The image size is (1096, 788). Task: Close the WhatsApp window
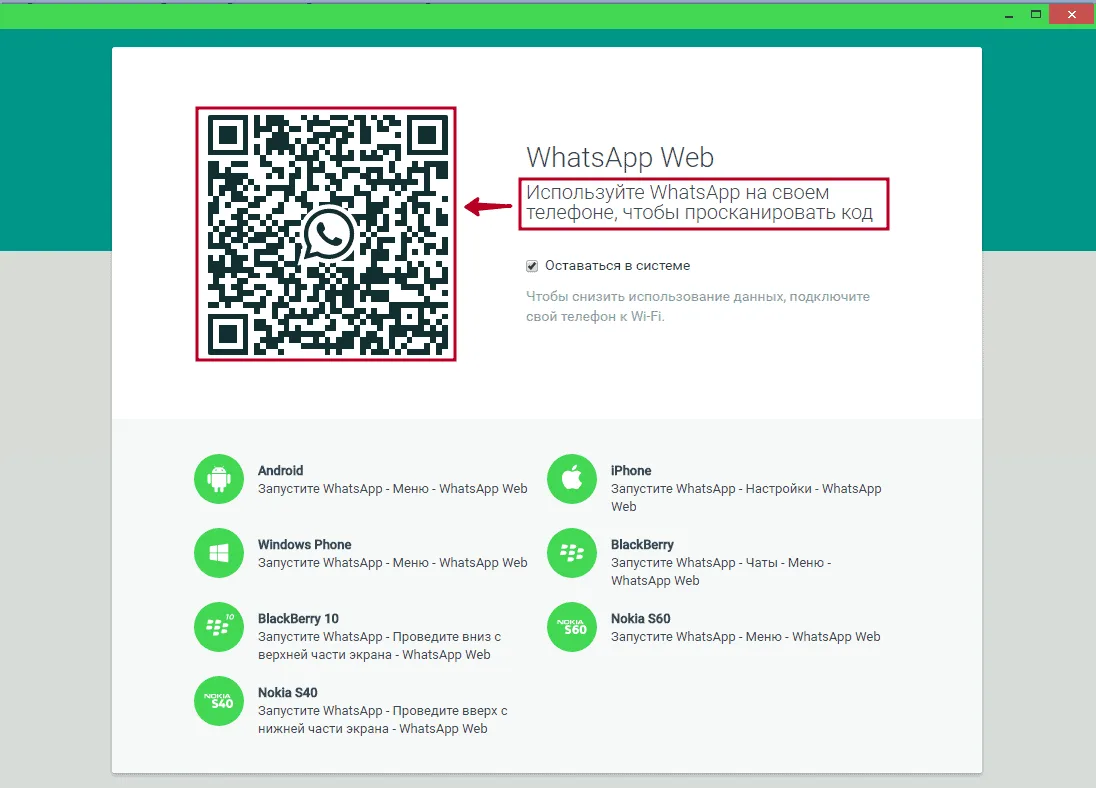1072,15
